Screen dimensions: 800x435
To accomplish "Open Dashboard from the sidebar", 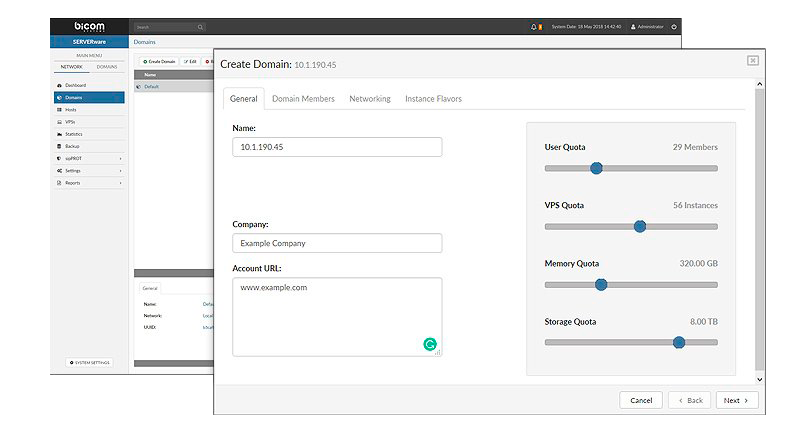I will (76, 86).
